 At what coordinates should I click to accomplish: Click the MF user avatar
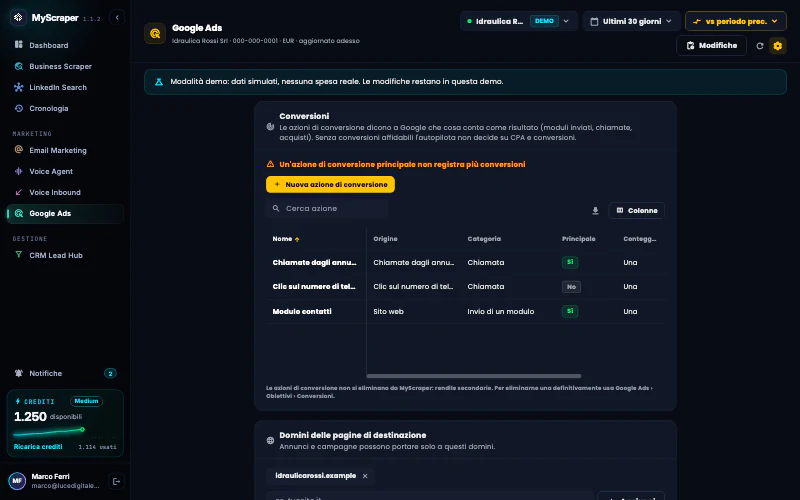[x=17, y=481]
